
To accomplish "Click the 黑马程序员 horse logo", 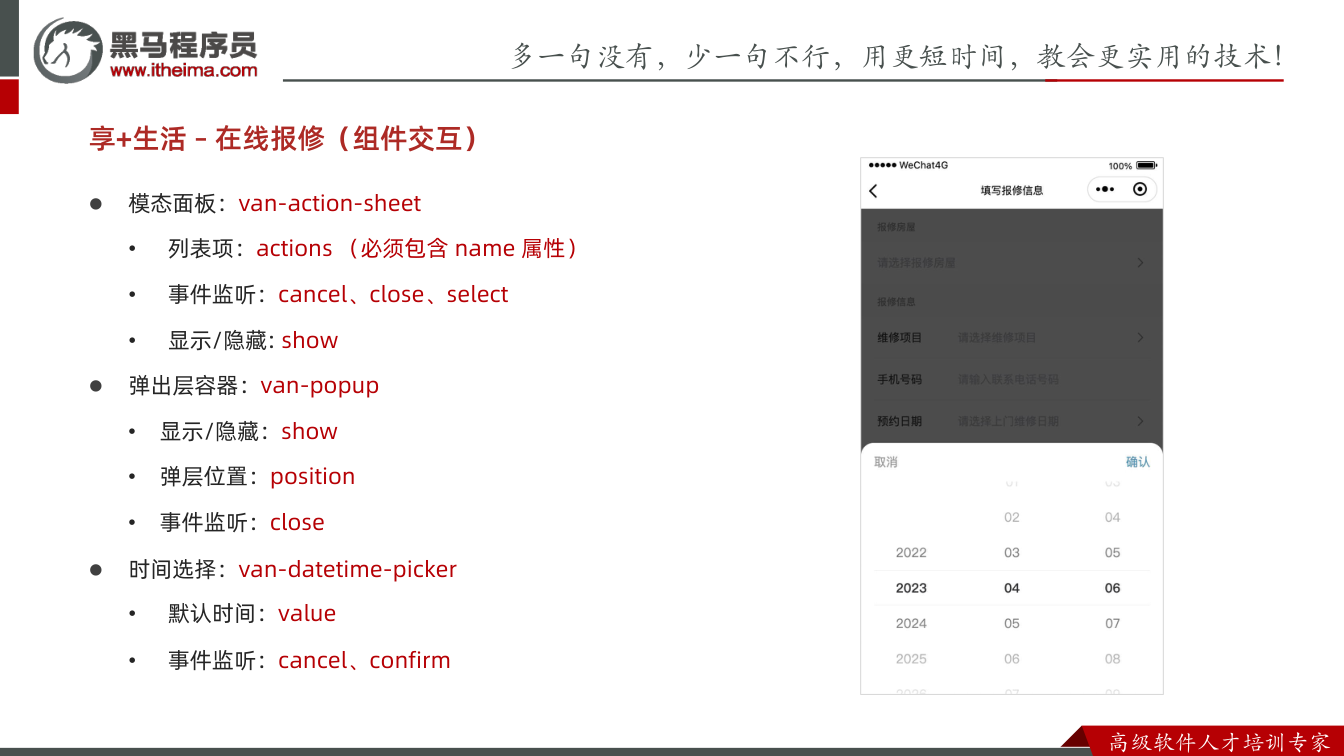I will click(67, 50).
